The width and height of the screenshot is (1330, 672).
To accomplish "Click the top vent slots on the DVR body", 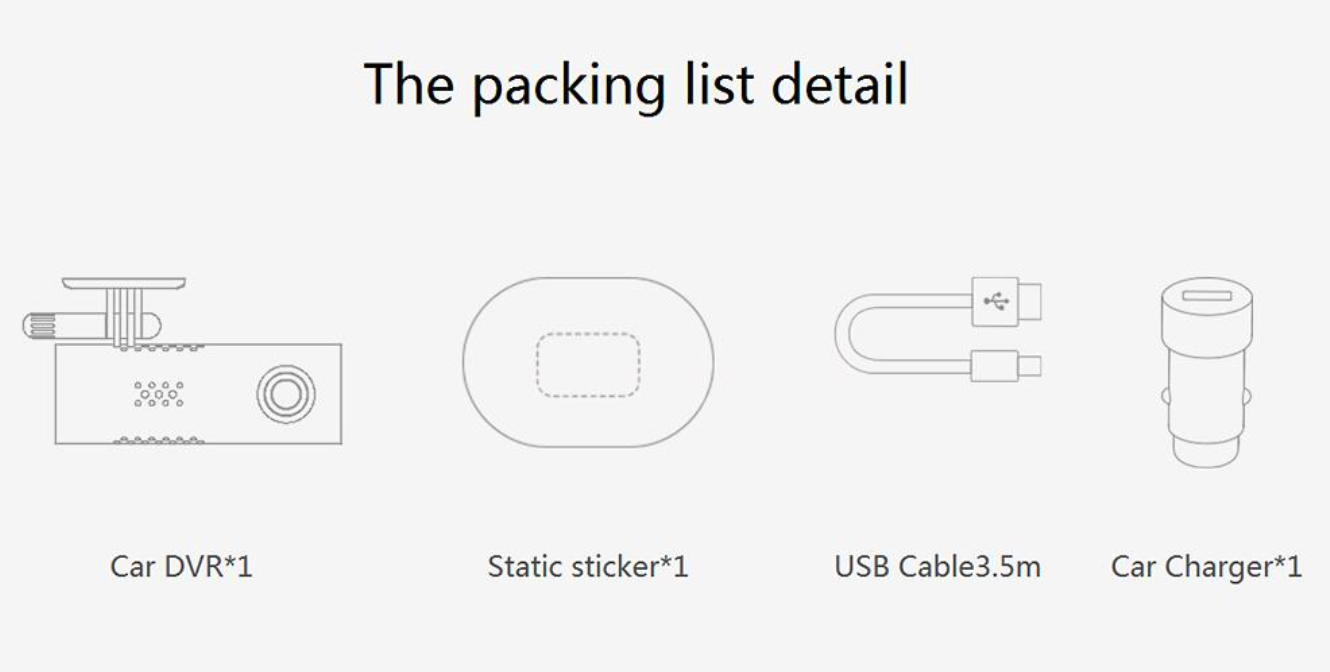I will (160, 348).
